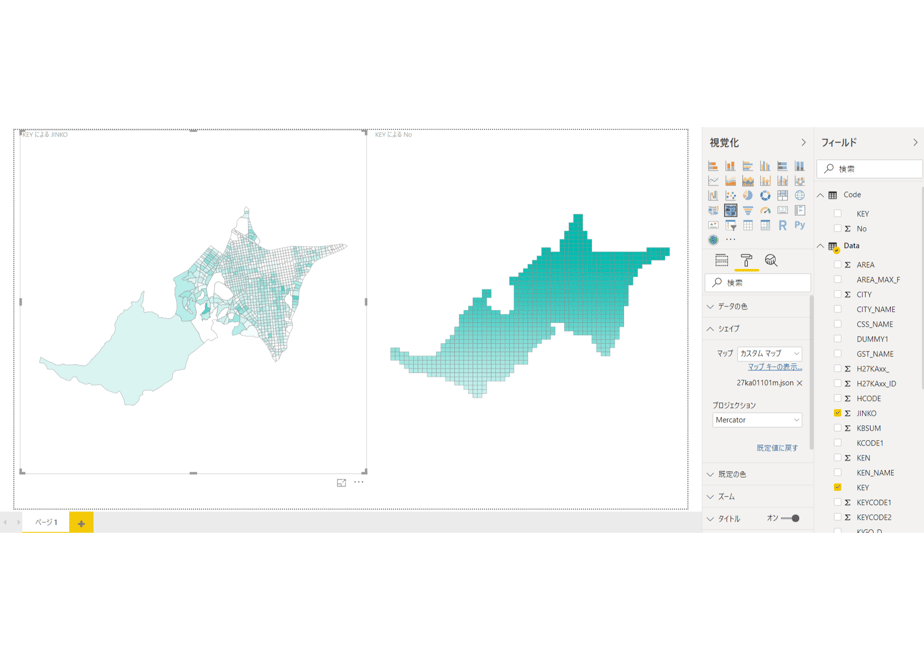Select the matrix visual
The height and width of the screenshot is (660, 924).
[765, 225]
